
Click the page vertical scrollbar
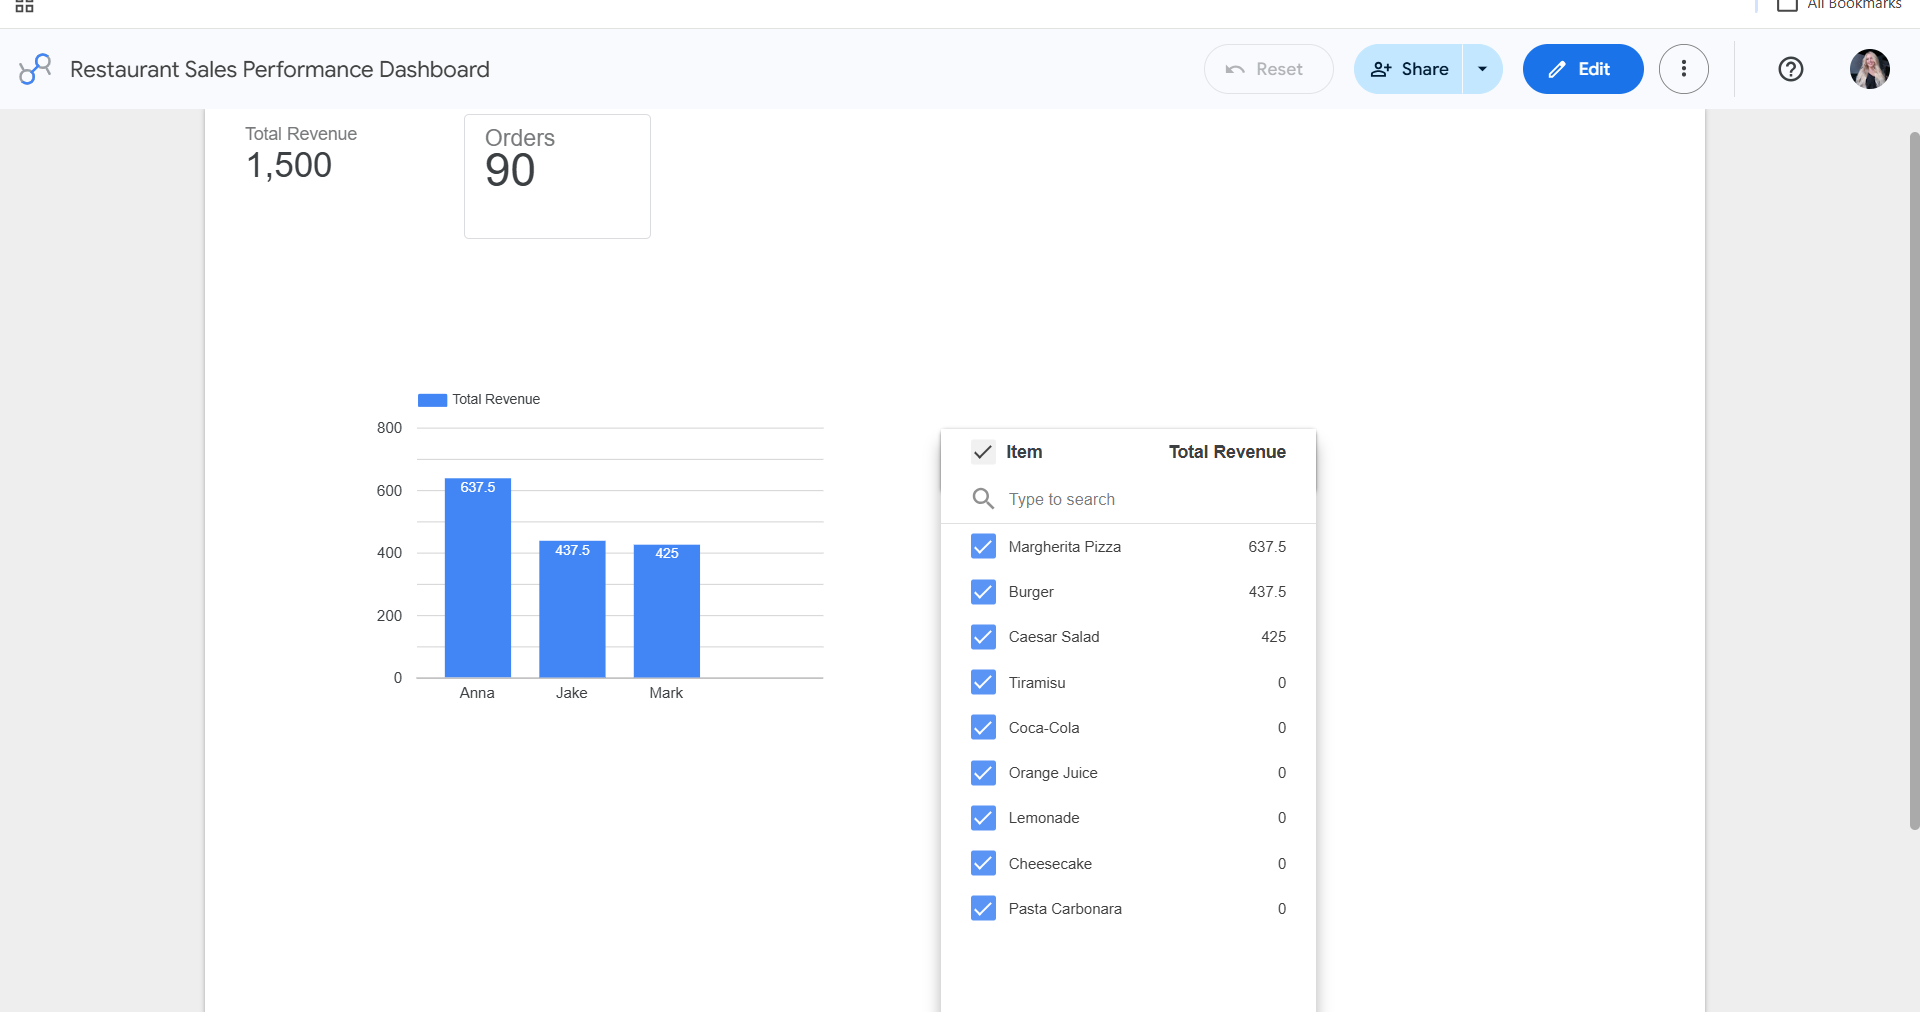coord(1914,480)
